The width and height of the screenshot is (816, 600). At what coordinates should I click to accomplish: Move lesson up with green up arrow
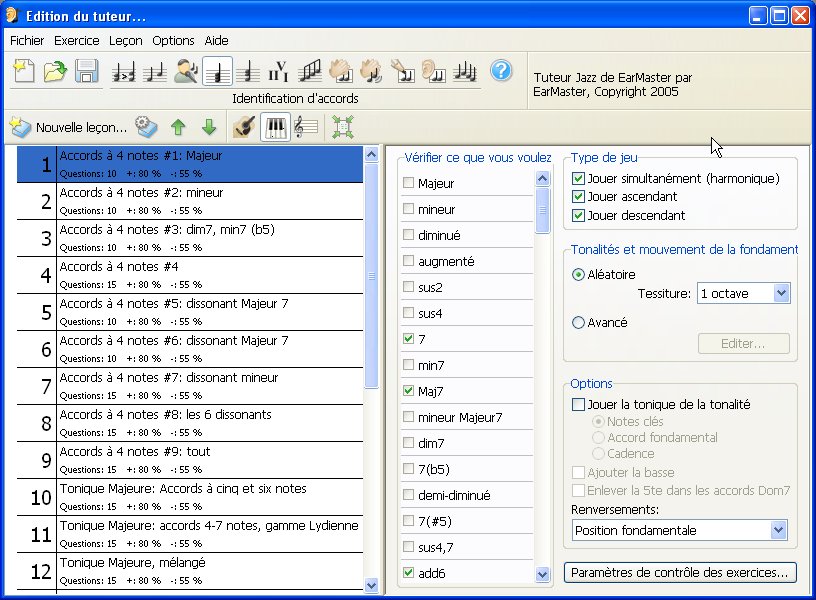[x=178, y=127]
